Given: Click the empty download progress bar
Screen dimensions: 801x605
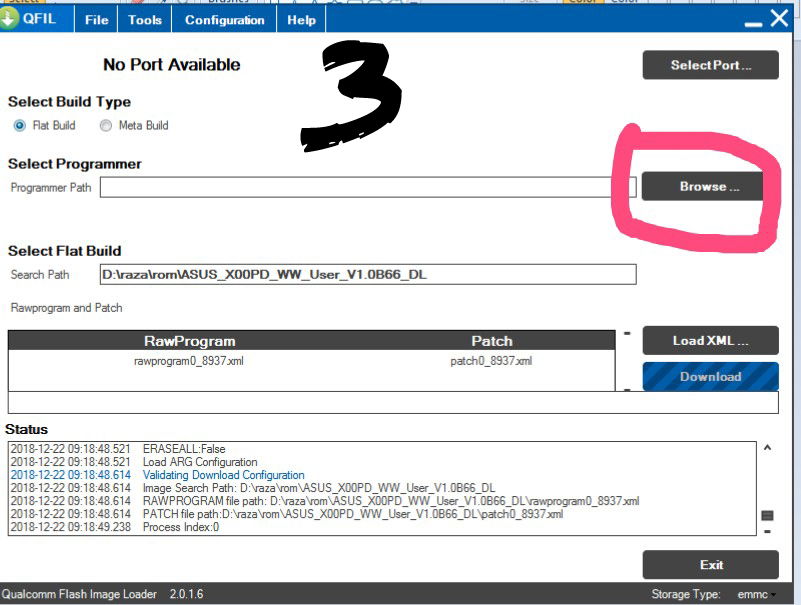Looking at the screenshot, I should [393, 403].
